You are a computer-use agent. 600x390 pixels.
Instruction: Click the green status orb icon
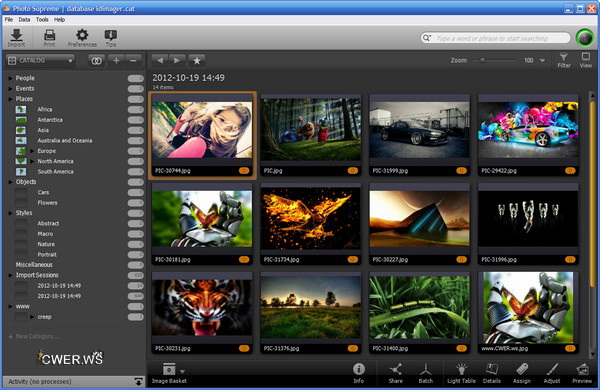click(x=584, y=38)
